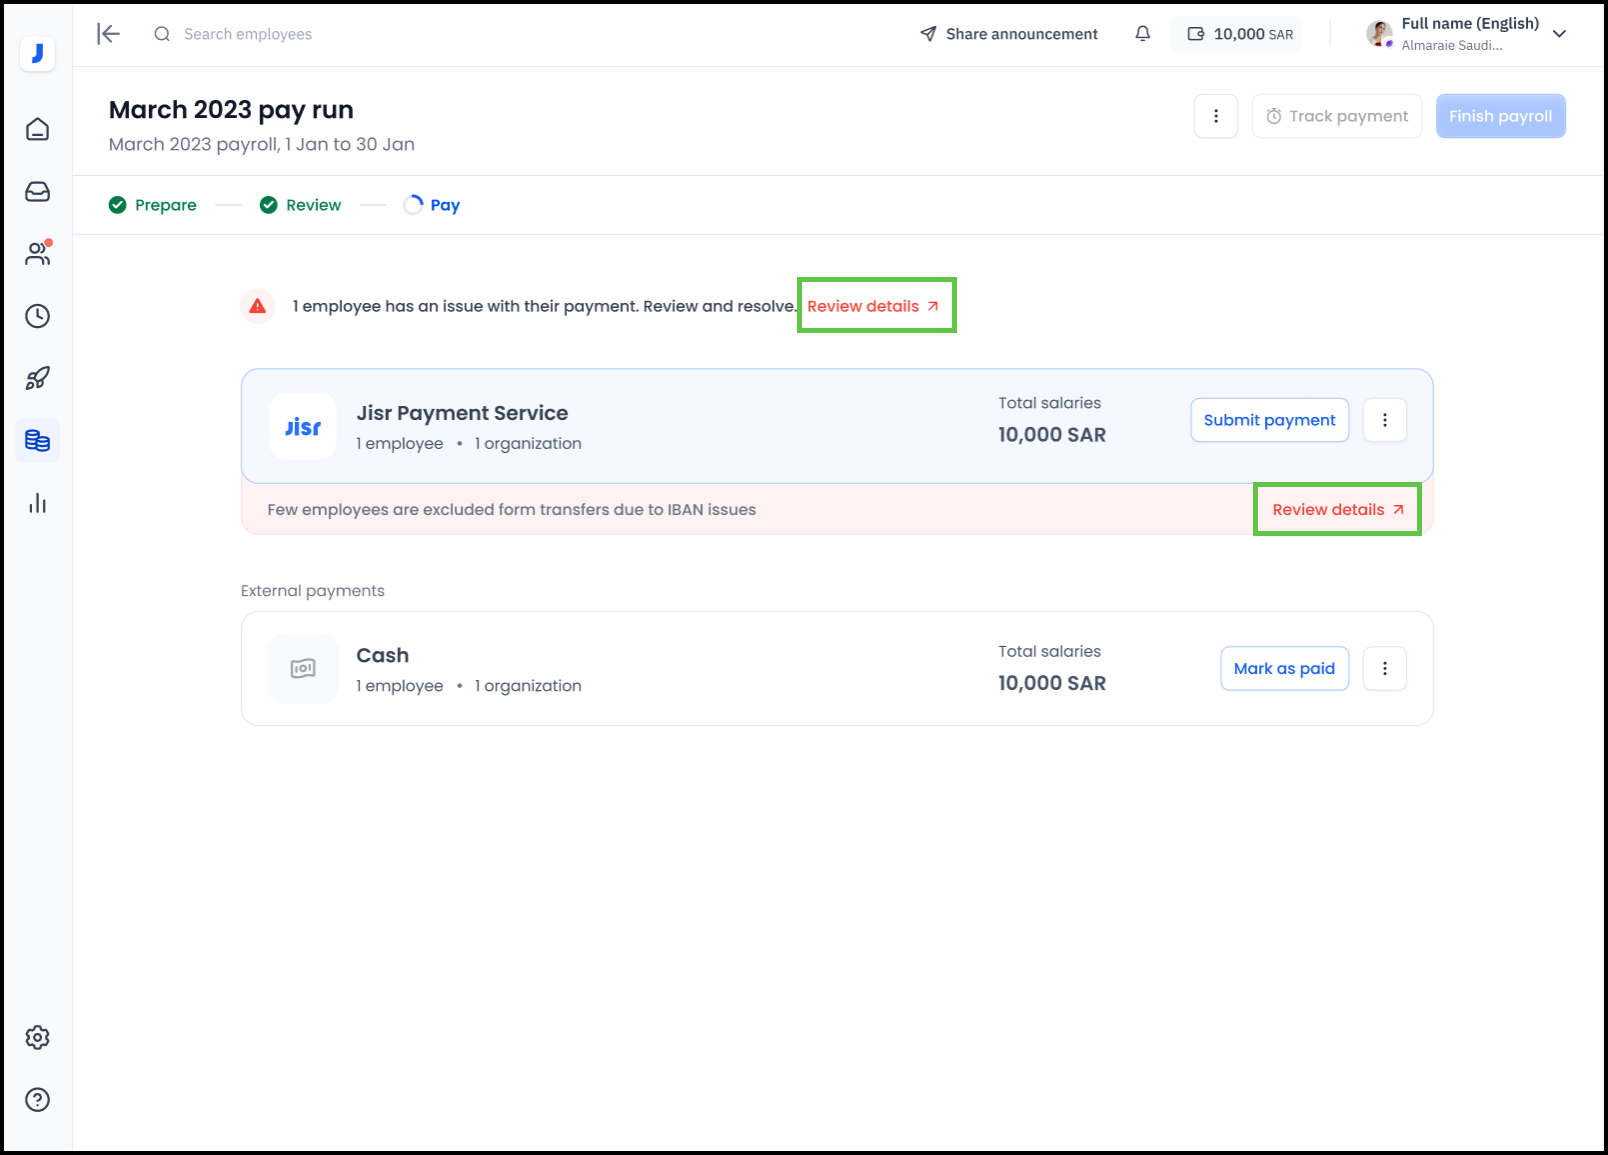Viewport: 1608px width, 1155px height.
Task: Open the kebab menu beside Track payment
Action: point(1215,116)
